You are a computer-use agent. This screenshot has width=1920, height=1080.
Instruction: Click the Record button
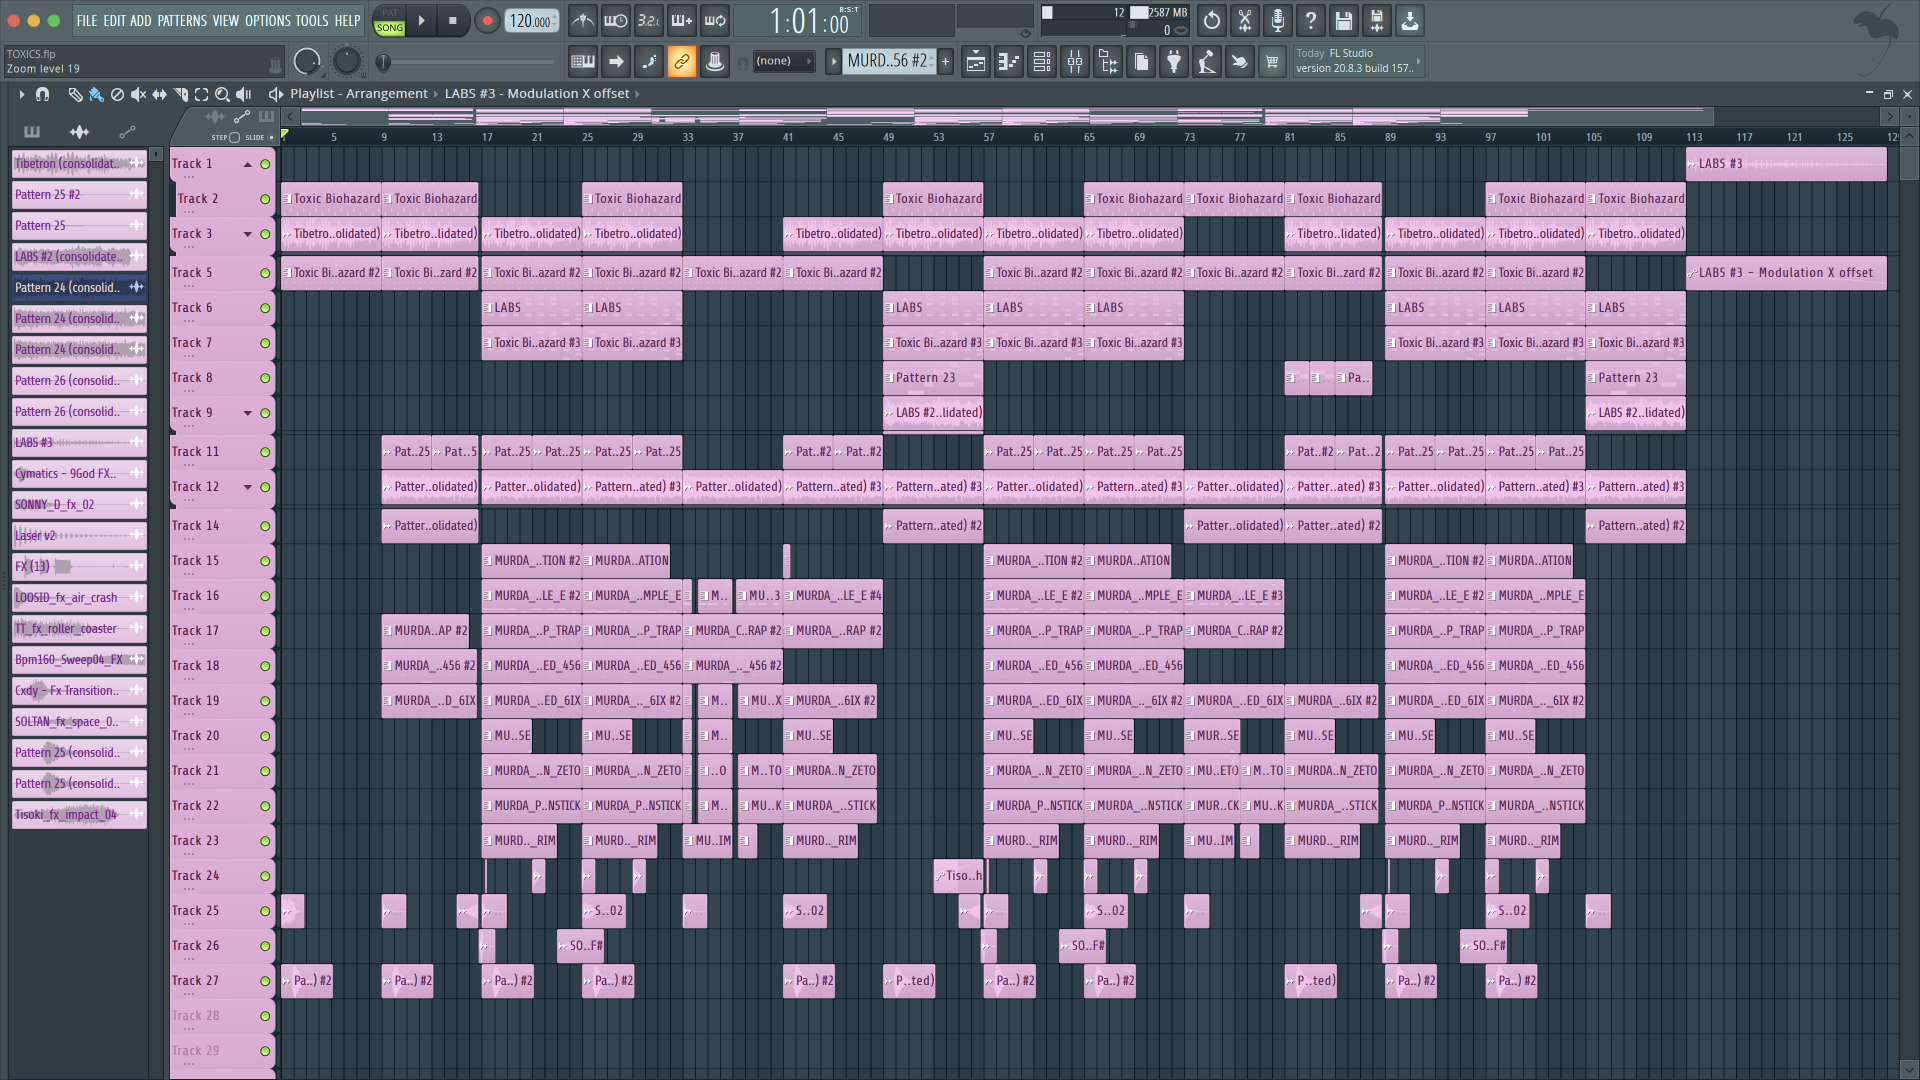tap(487, 20)
